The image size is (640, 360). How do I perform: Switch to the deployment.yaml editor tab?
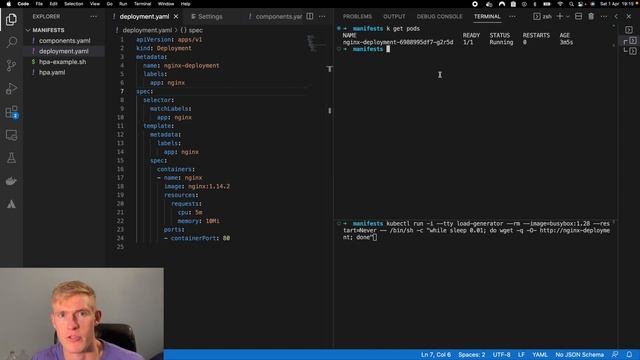click(144, 16)
